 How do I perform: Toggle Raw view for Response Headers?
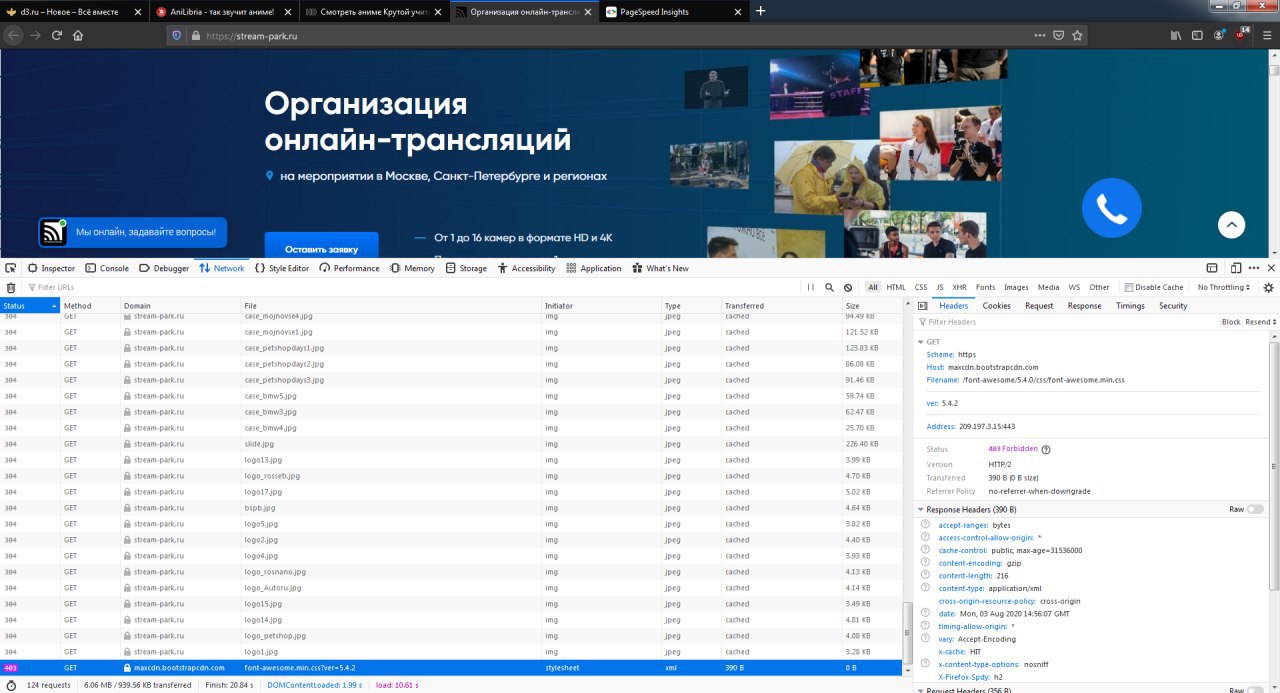point(1255,509)
